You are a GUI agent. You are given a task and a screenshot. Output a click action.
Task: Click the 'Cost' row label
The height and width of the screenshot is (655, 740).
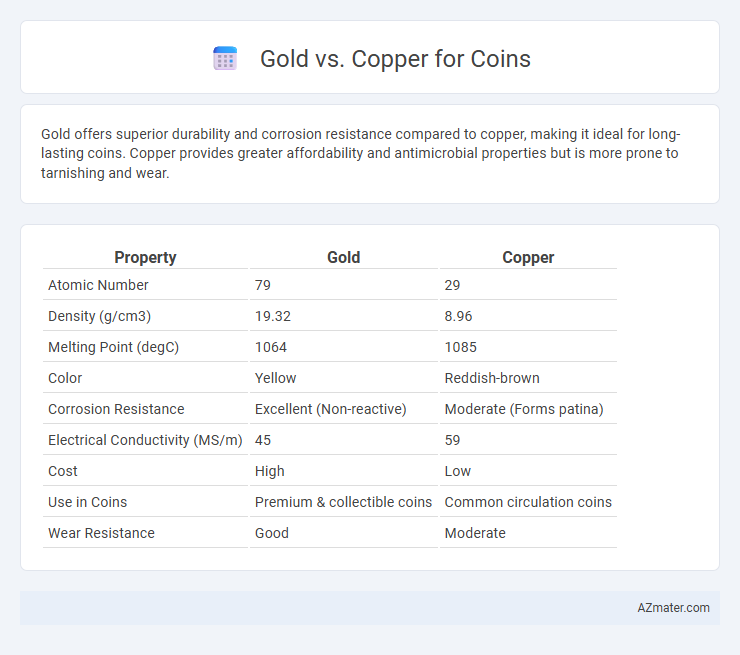[63, 471]
